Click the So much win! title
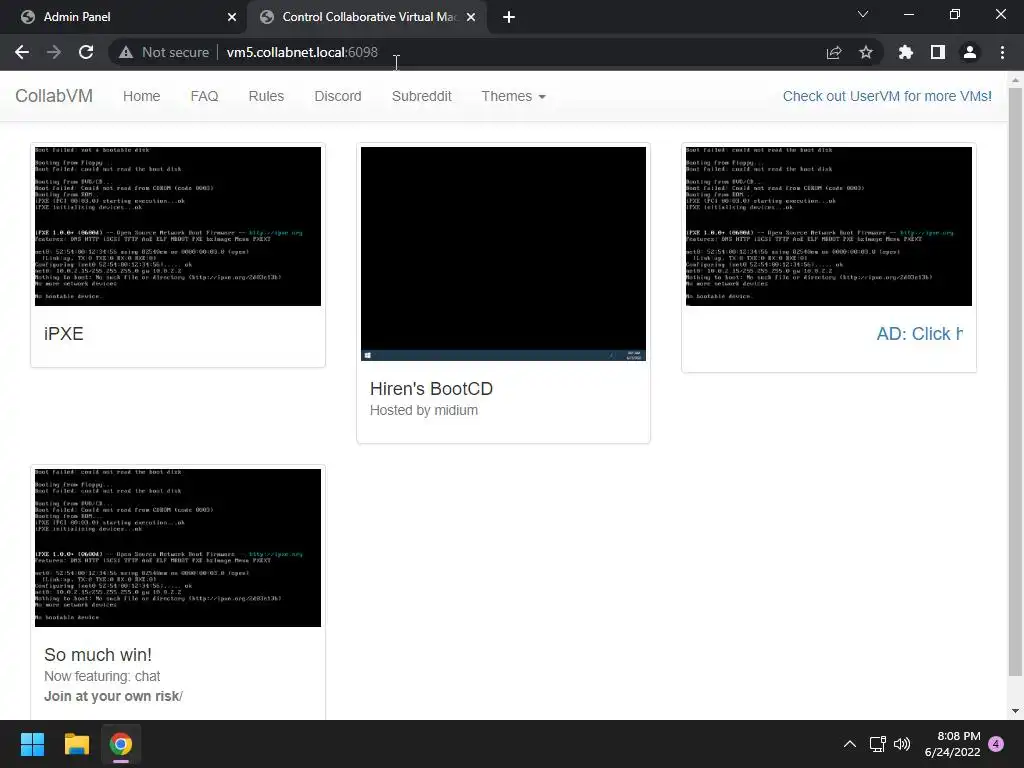Screen dimensions: 1024x768 coord(98,654)
